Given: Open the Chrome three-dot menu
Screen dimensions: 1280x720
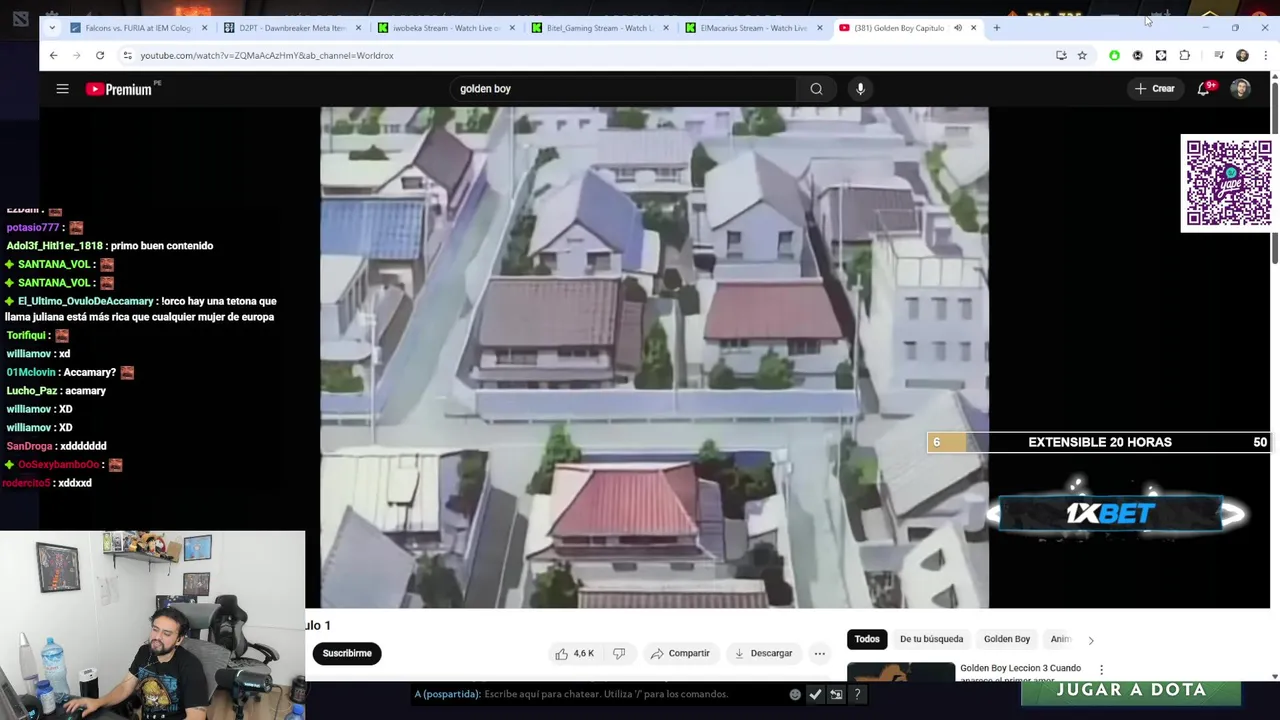Looking at the screenshot, I should pyautogui.click(x=1265, y=56).
